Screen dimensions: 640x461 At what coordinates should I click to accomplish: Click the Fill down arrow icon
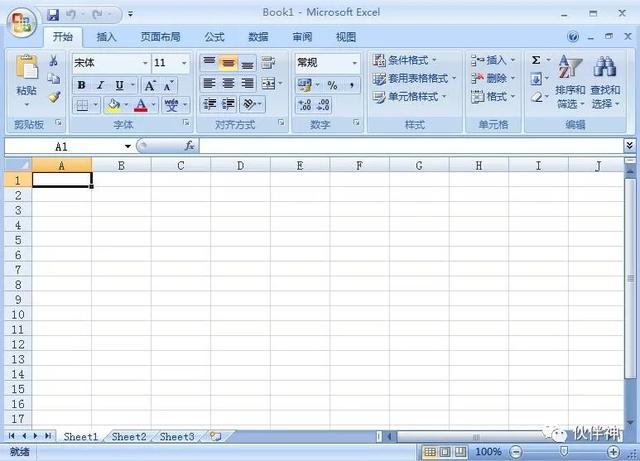click(x=536, y=78)
